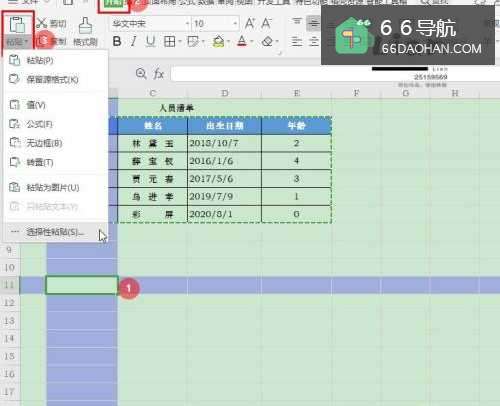
Task: Click the borders grid icon
Action: [x=170, y=42]
